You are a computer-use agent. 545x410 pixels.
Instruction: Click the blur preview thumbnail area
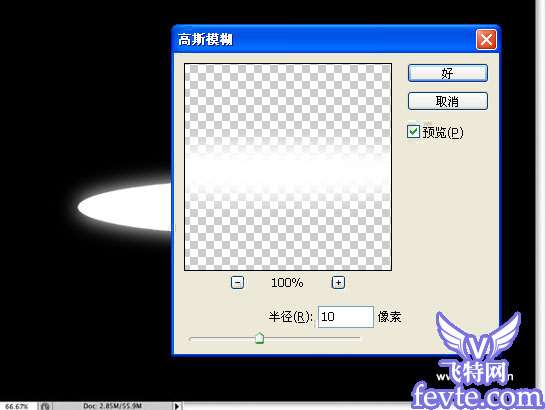(x=288, y=167)
